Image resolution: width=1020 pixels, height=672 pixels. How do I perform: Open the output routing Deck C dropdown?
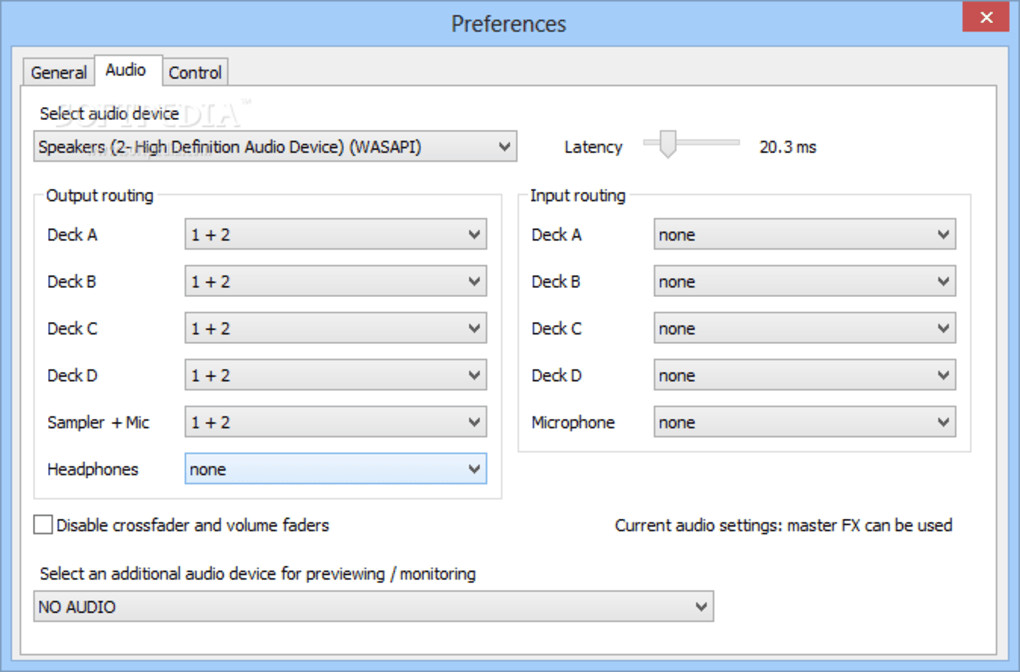point(336,329)
